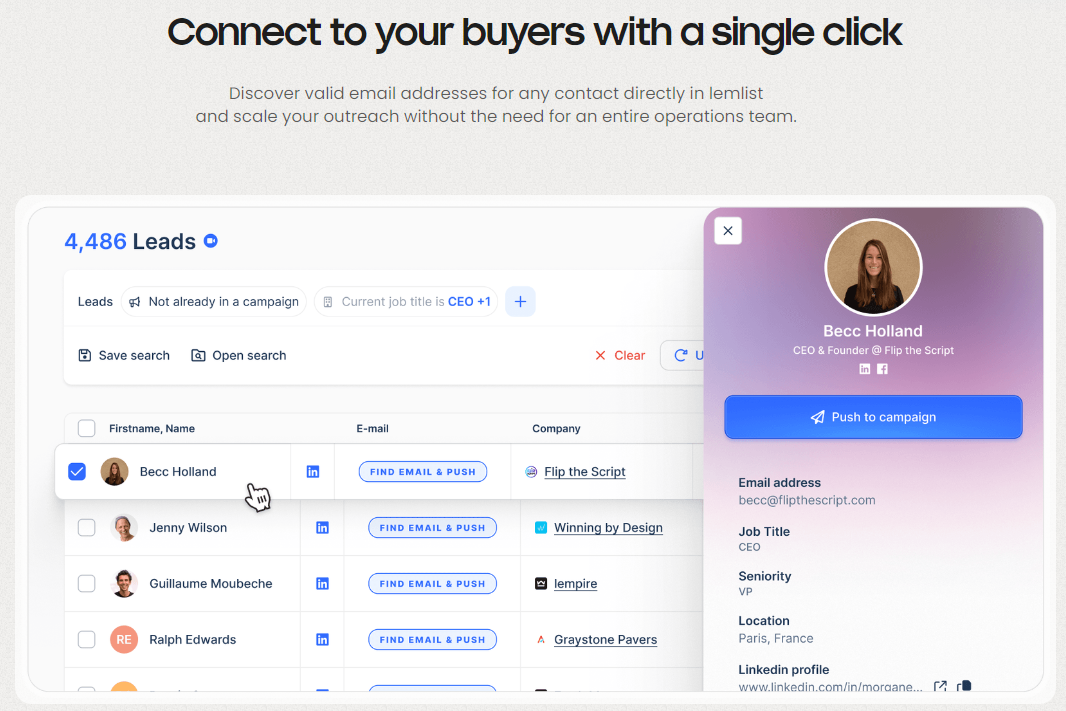The width and height of the screenshot is (1066, 711).
Task: Uncheck Becc Holland's row checkbox
Action: pyautogui.click(x=77, y=472)
